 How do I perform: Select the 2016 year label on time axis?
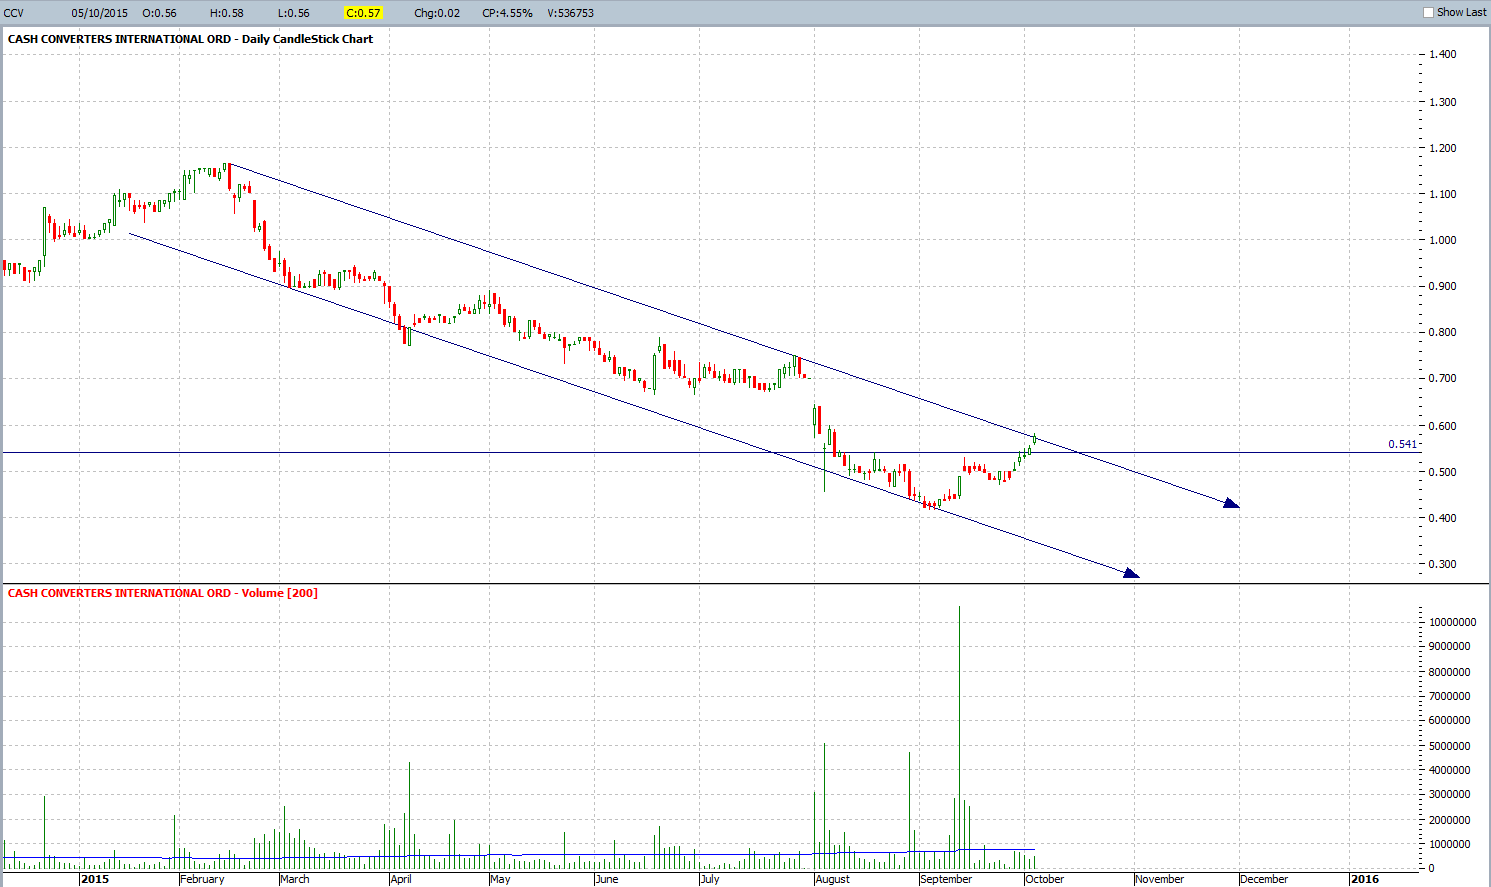point(1364,879)
